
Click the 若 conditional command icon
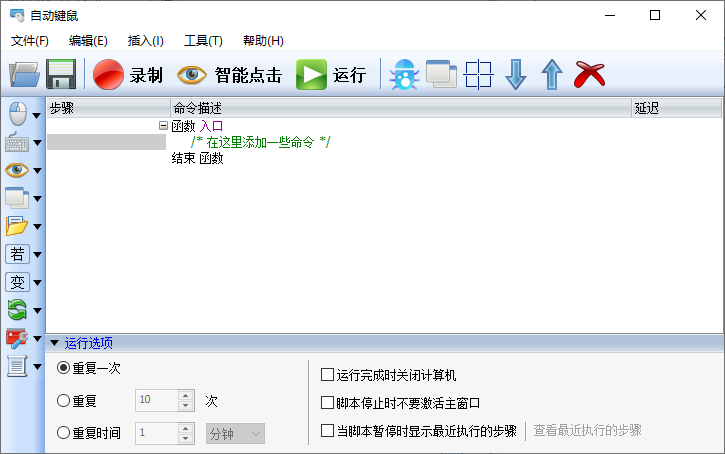[17, 254]
